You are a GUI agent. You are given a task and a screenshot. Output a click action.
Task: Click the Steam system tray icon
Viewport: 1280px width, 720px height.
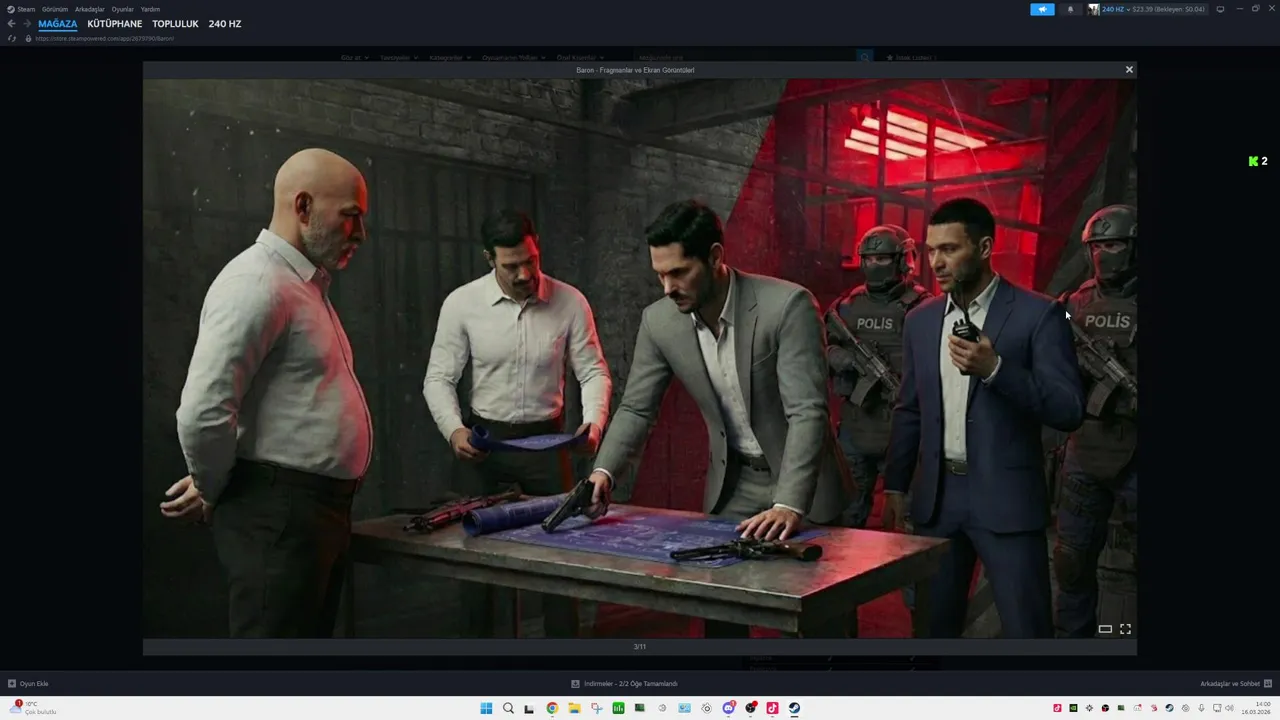point(1169,708)
